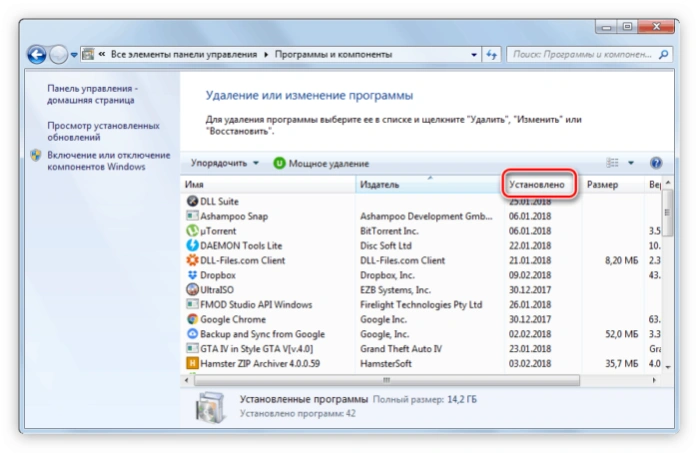
Task: Open Включение или отключение компонентов Windows
Action: (109, 161)
